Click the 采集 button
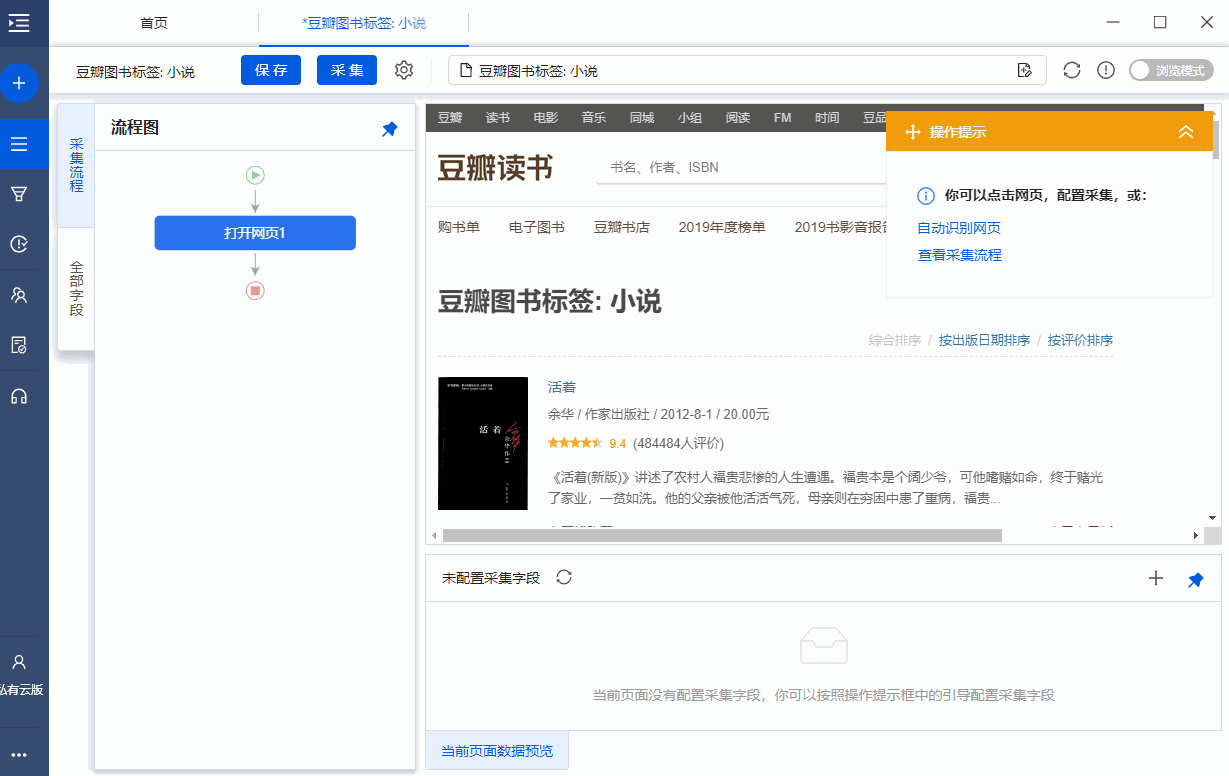Viewport: 1229px width, 776px height. (347, 70)
